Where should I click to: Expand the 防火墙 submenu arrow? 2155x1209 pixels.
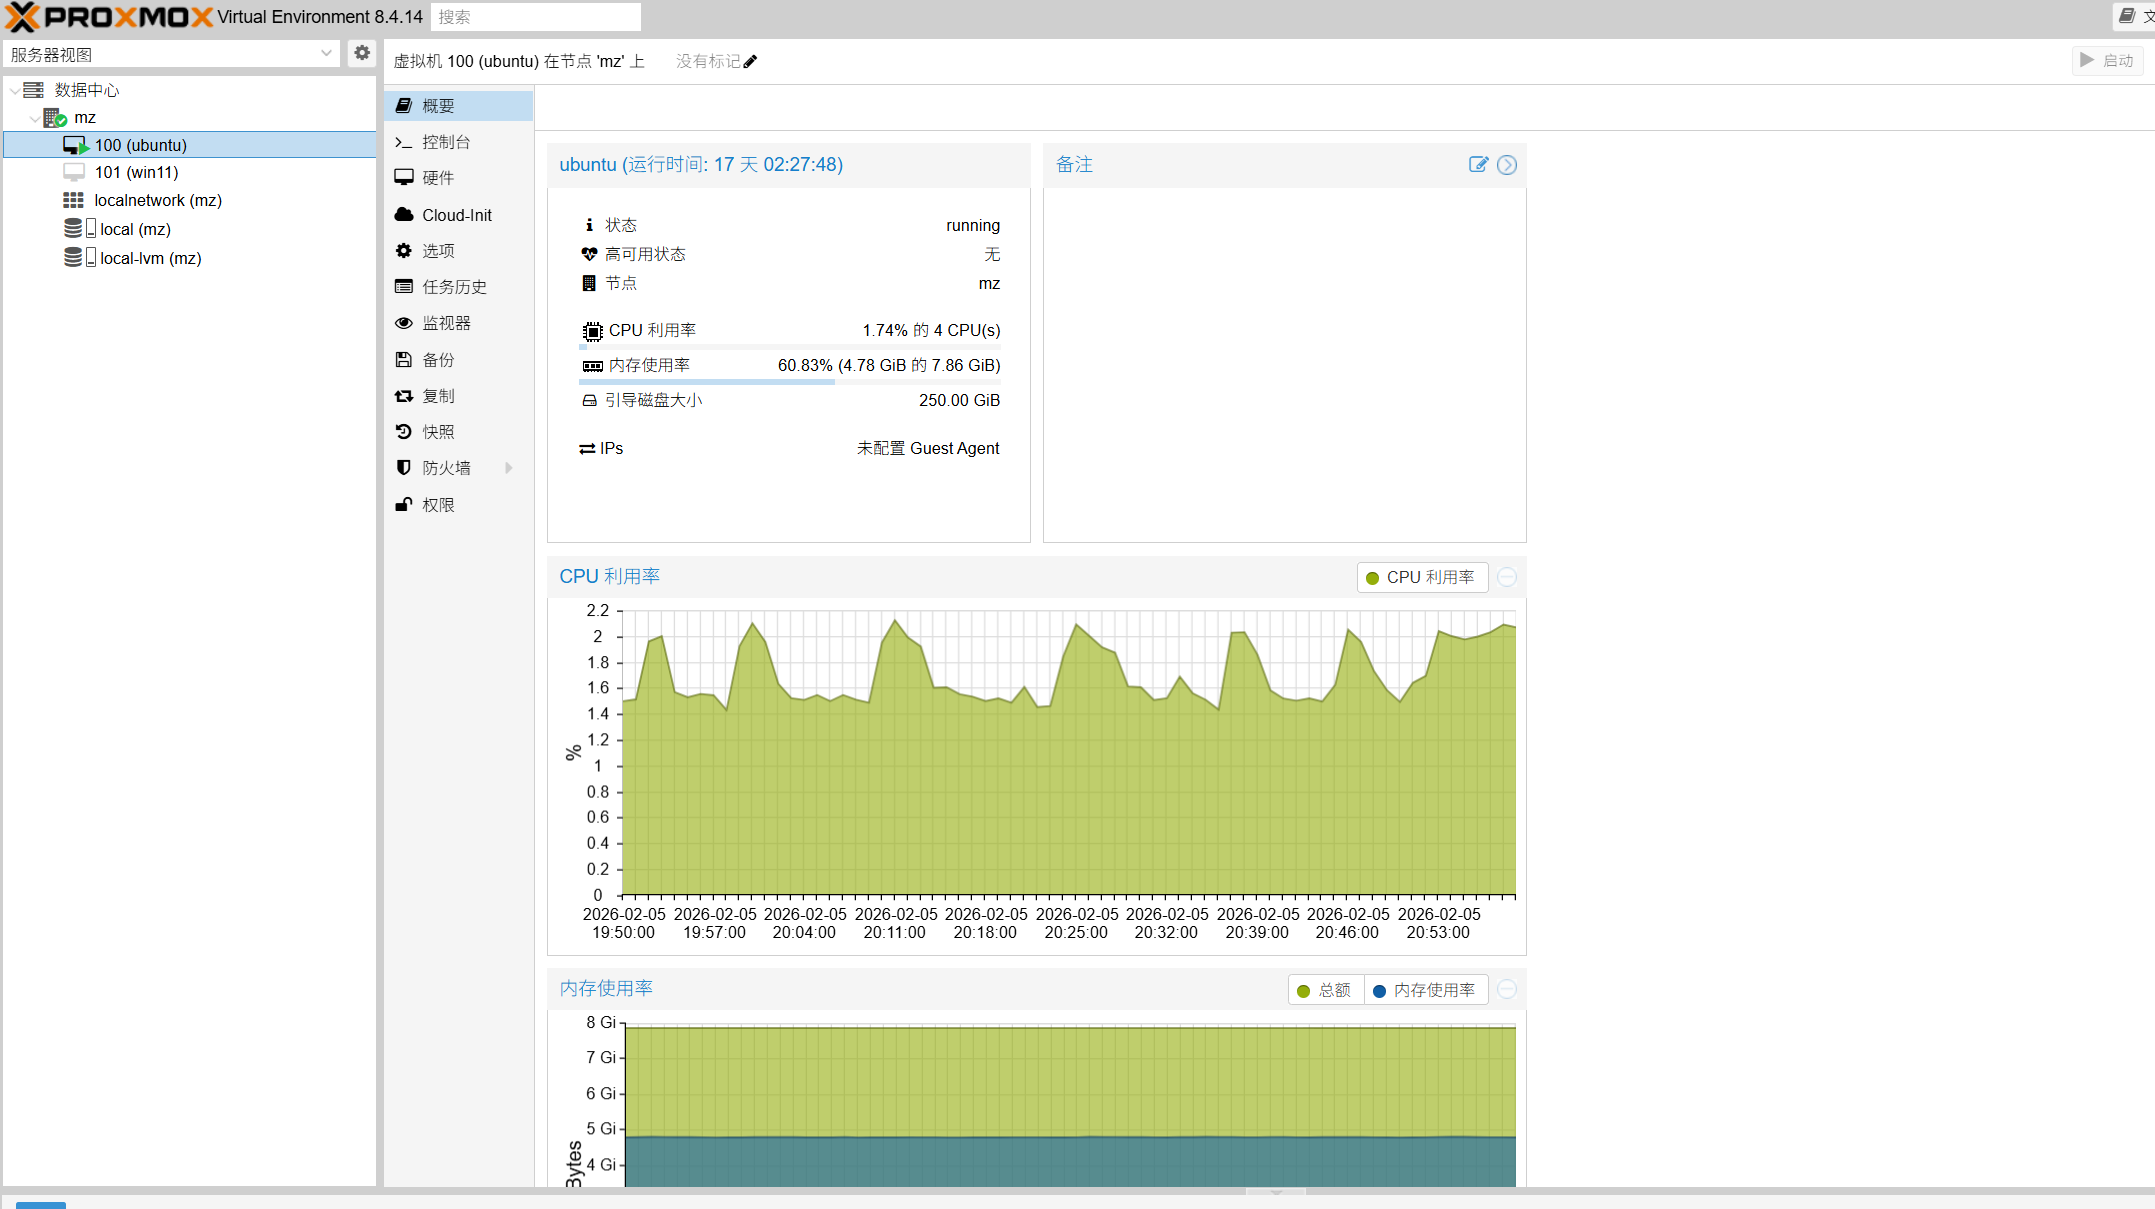point(509,468)
